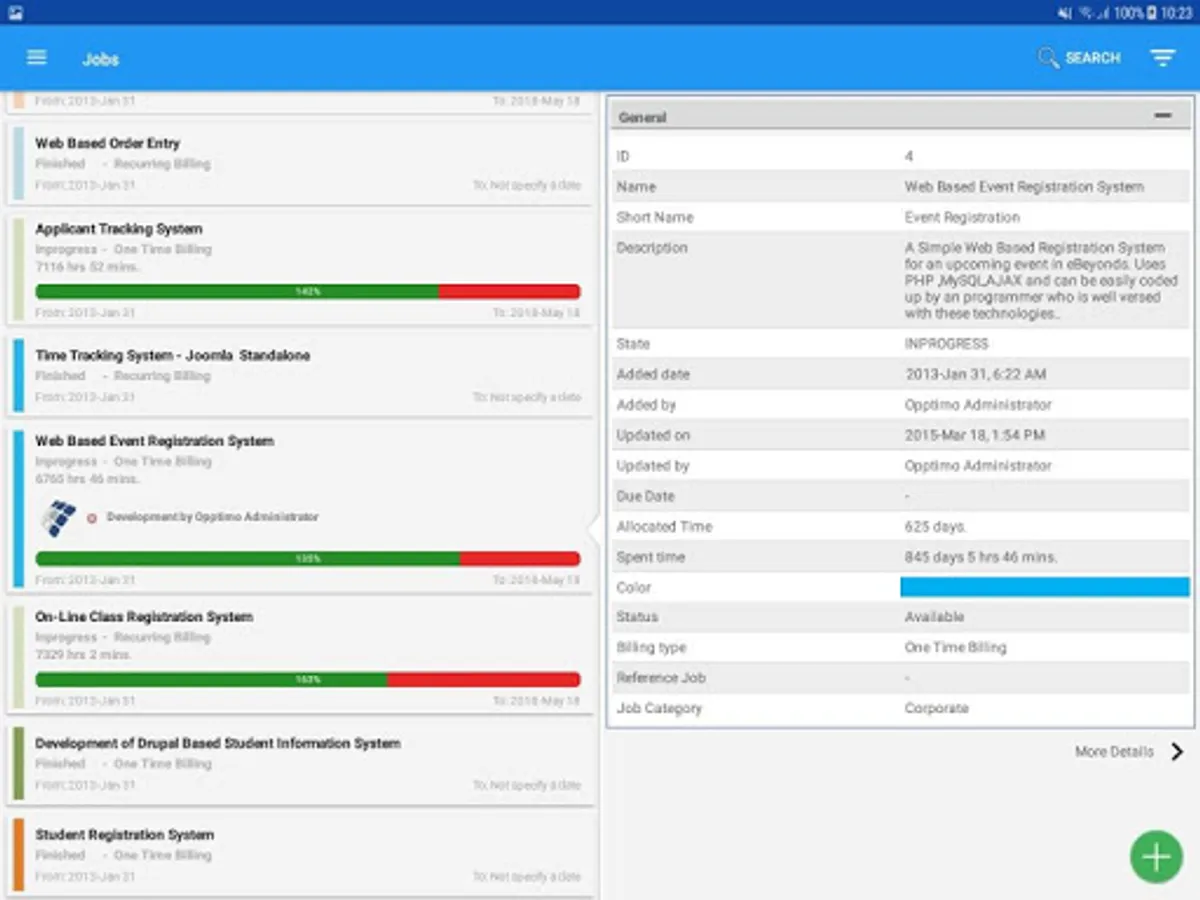This screenshot has width=1200, height=900.
Task: Click the clock showing 10:23
Action: pos(1177,12)
